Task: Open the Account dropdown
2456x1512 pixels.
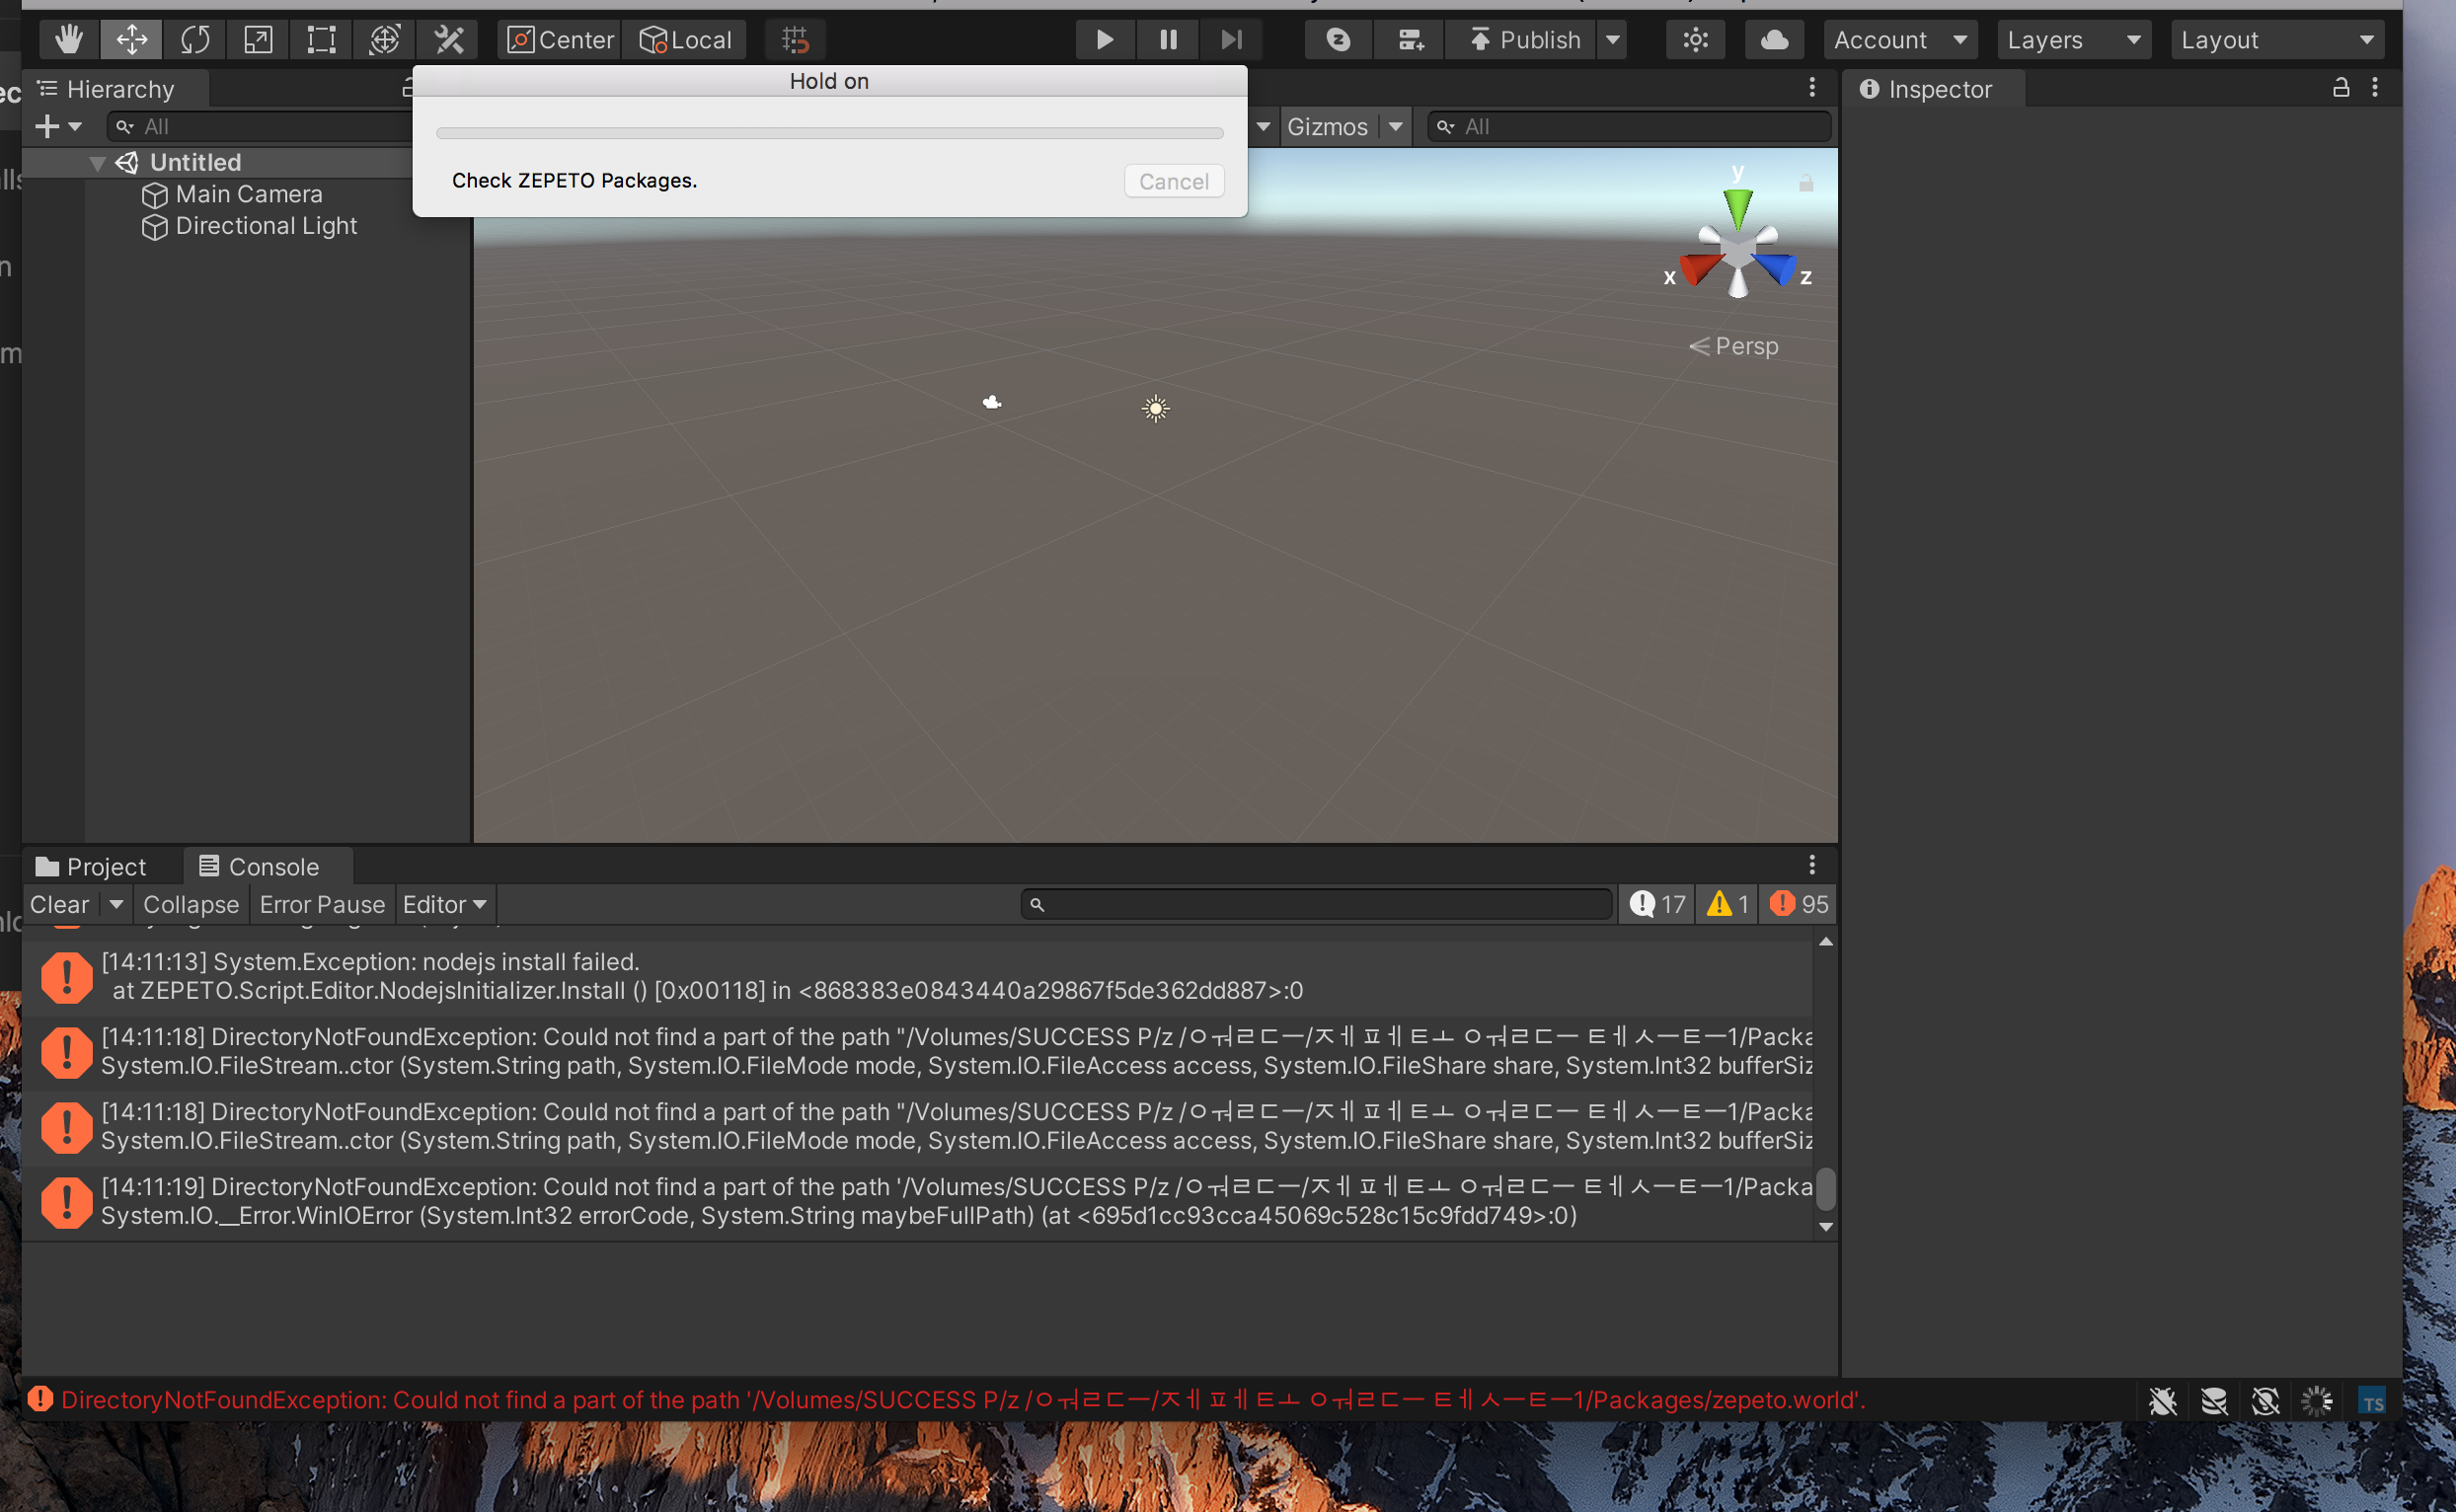Action: coord(1899,40)
